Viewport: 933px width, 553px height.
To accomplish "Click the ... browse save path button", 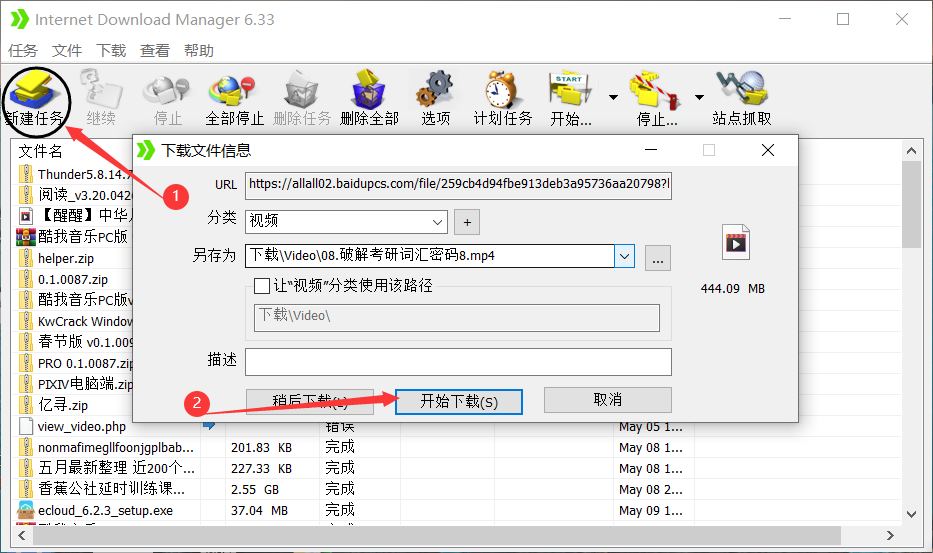I will [x=658, y=258].
